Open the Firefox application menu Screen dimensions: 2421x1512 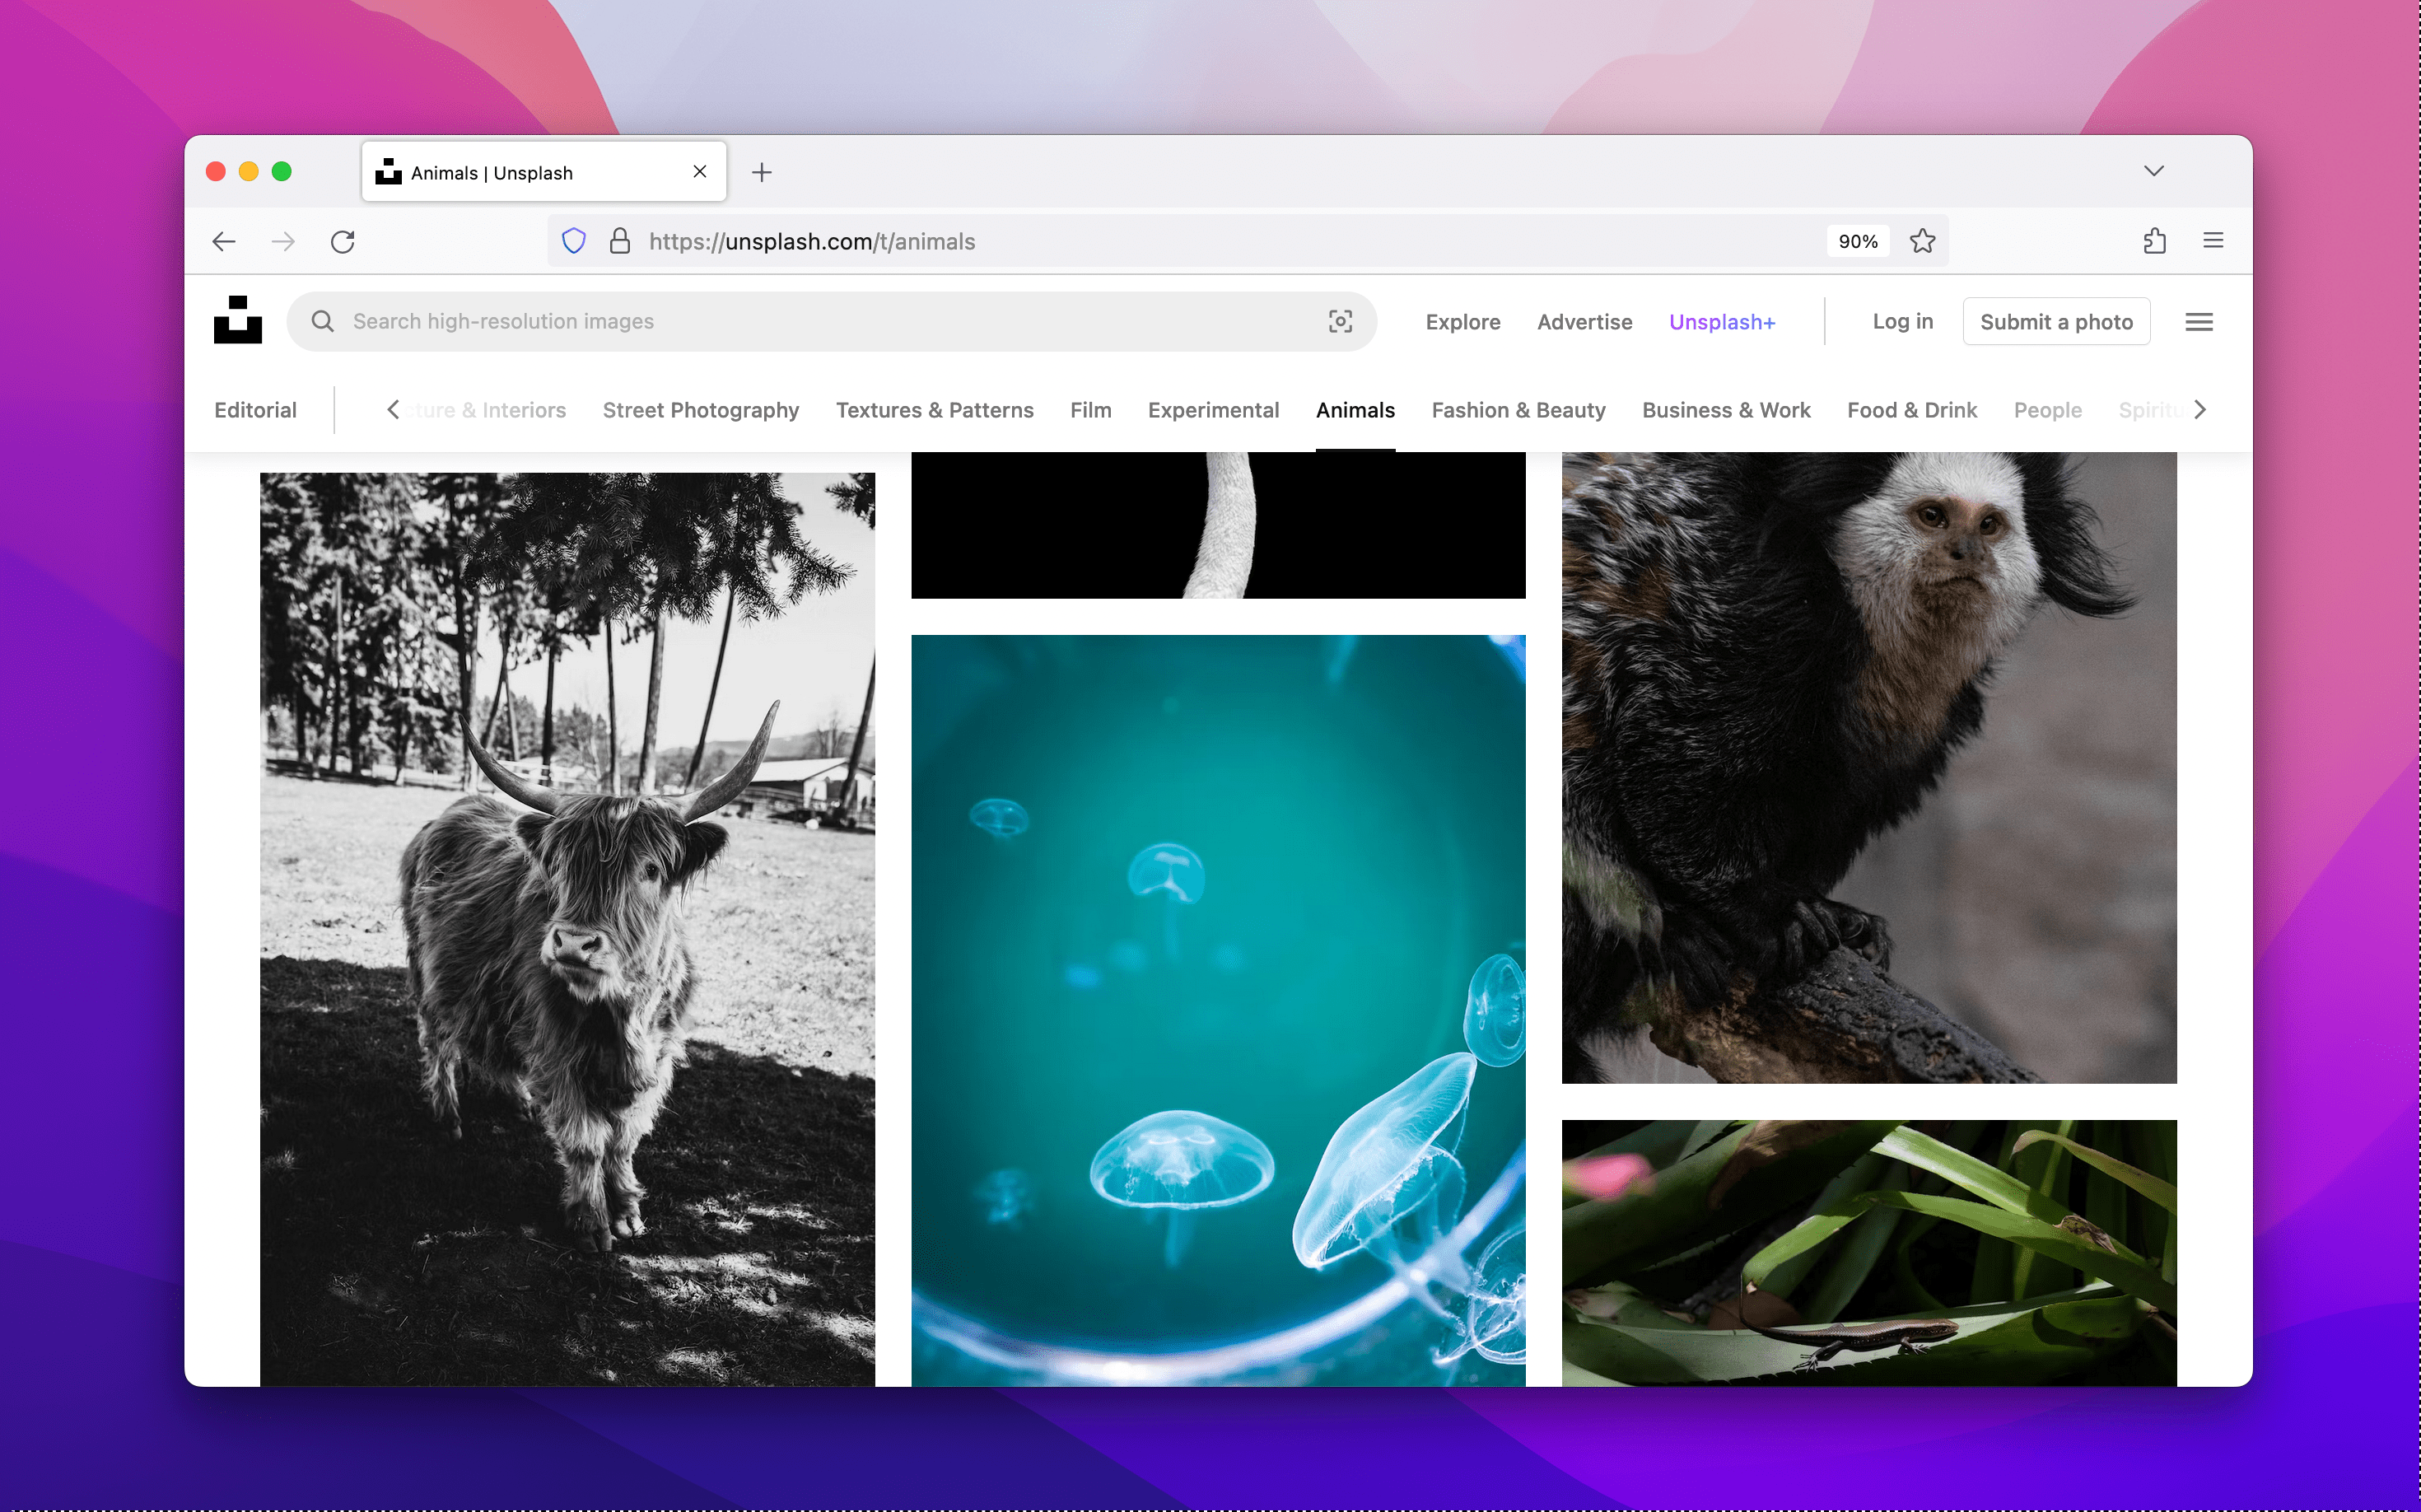2213,240
